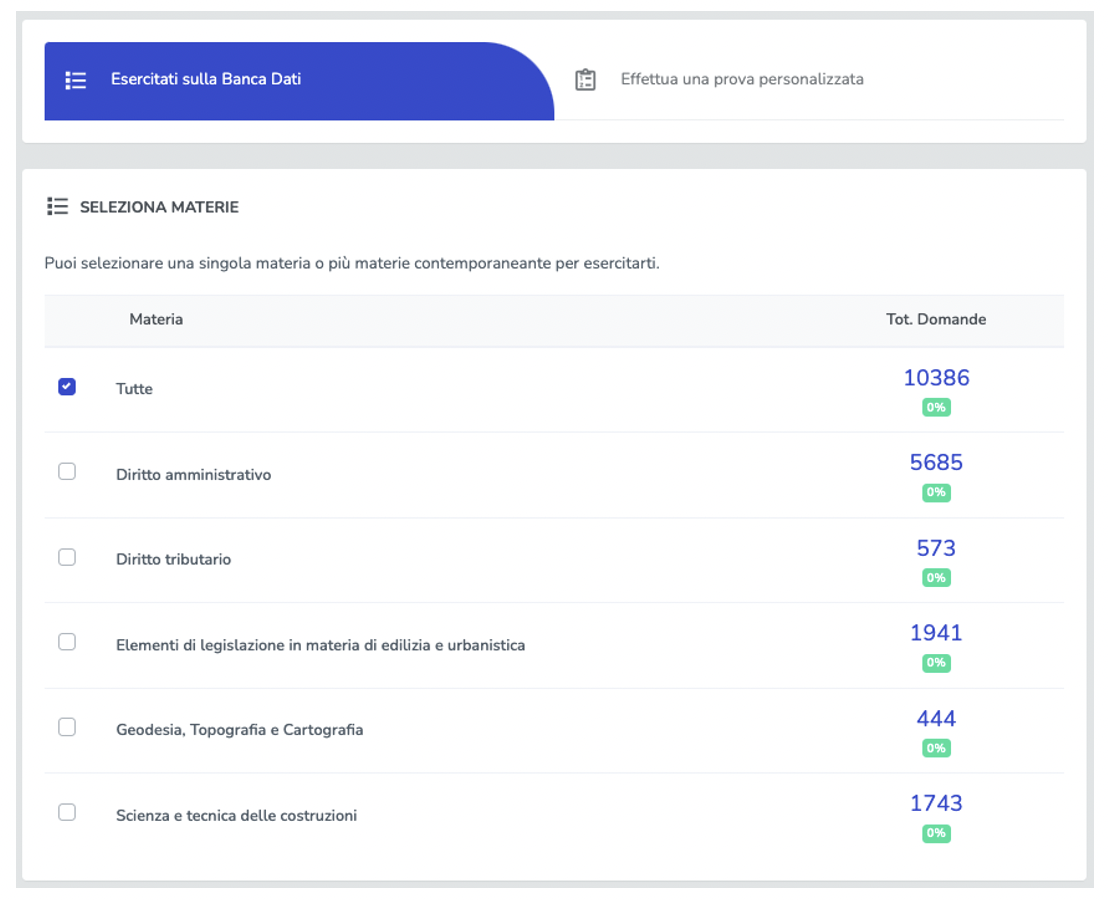Enable the Diritto tributario checkbox
Viewport: 1108px width, 900px height.
click(x=67, y=557)
